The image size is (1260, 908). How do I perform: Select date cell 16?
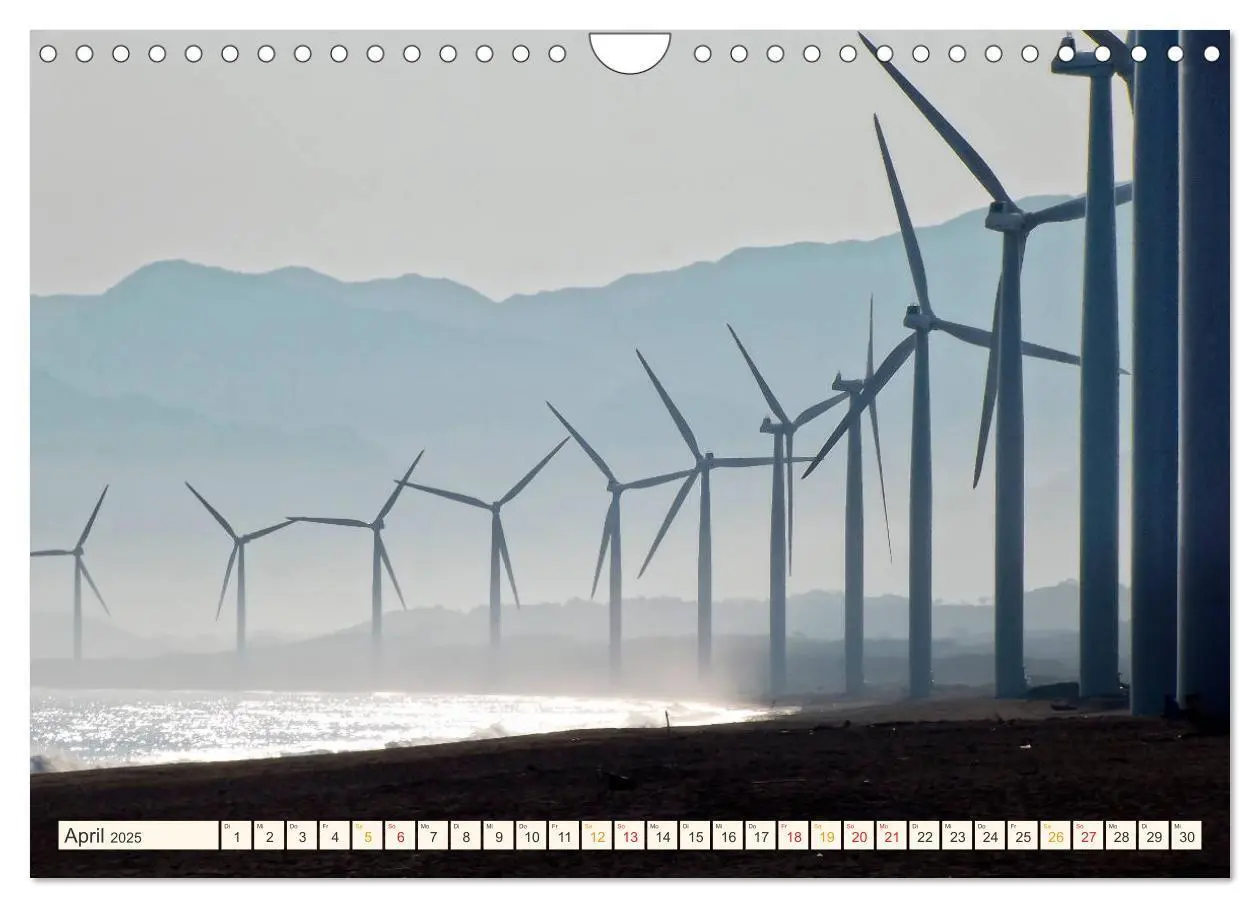tap(728, 836)
